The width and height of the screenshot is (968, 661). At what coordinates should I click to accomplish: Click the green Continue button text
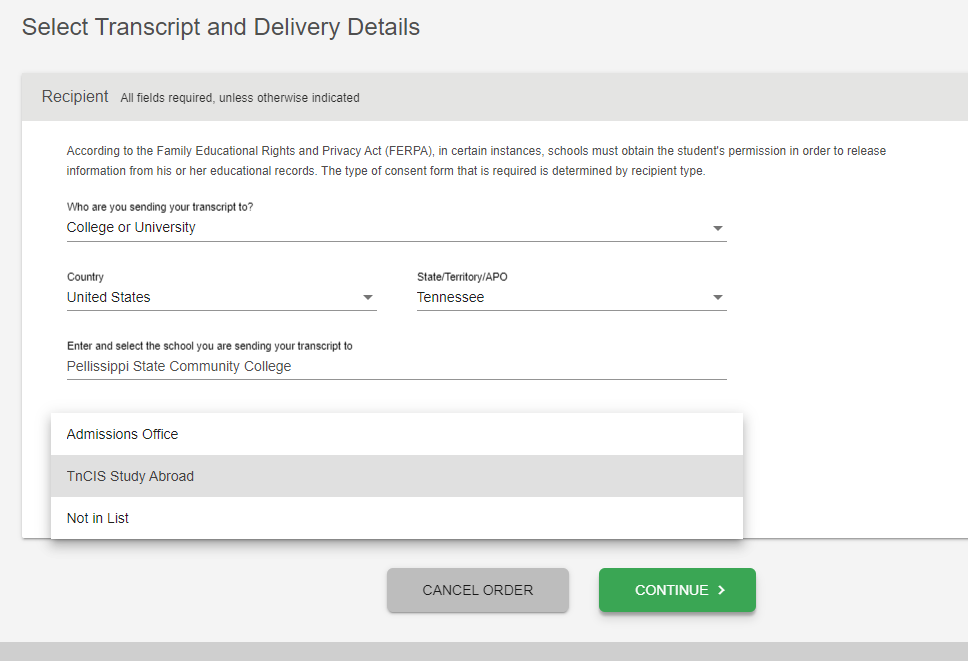click(671, 590)
